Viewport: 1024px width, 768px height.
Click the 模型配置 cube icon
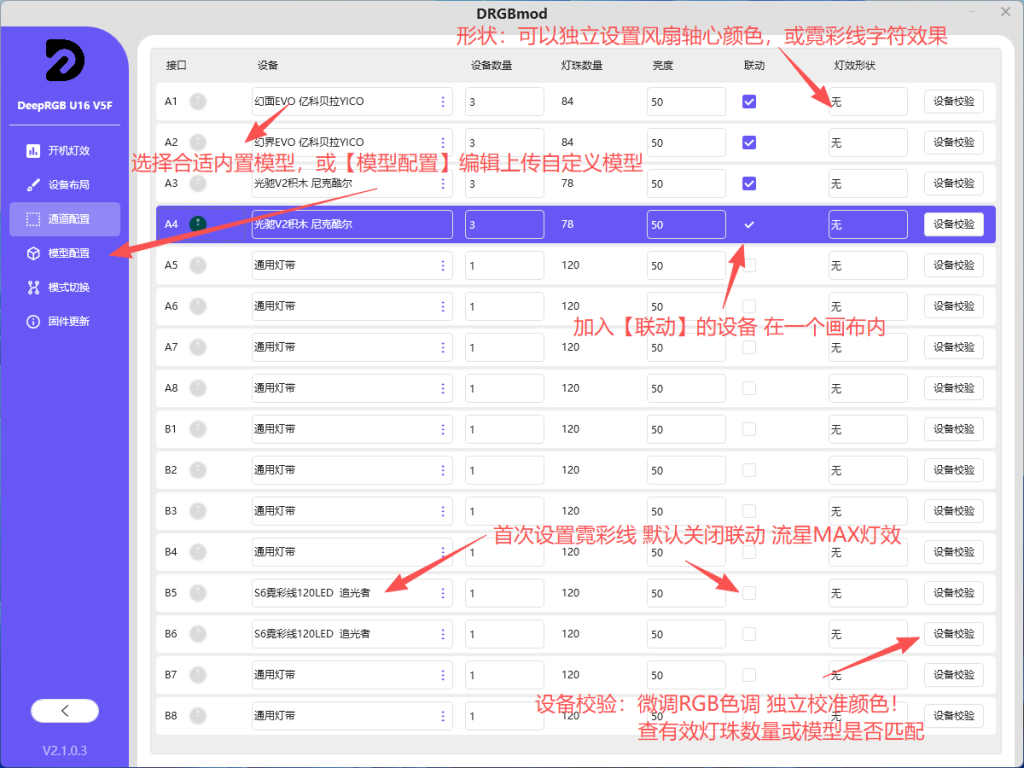(33, 253)
